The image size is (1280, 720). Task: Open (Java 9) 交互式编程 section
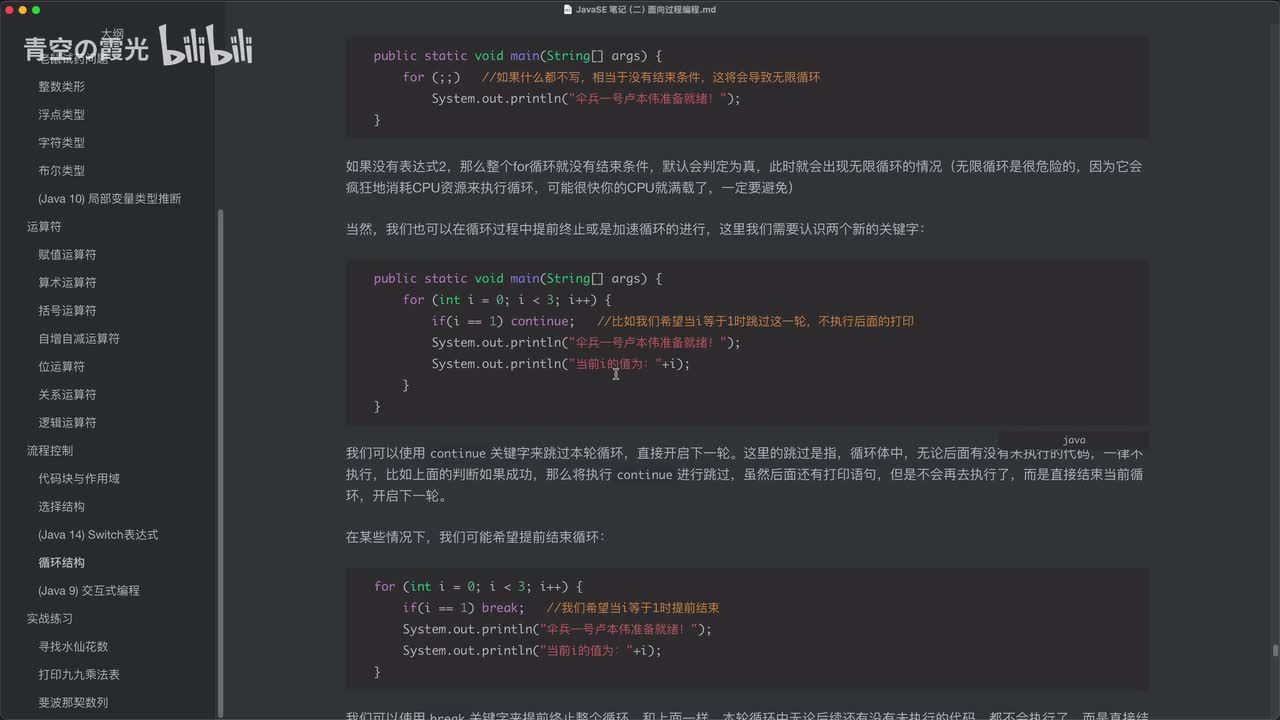click(89, 591)
